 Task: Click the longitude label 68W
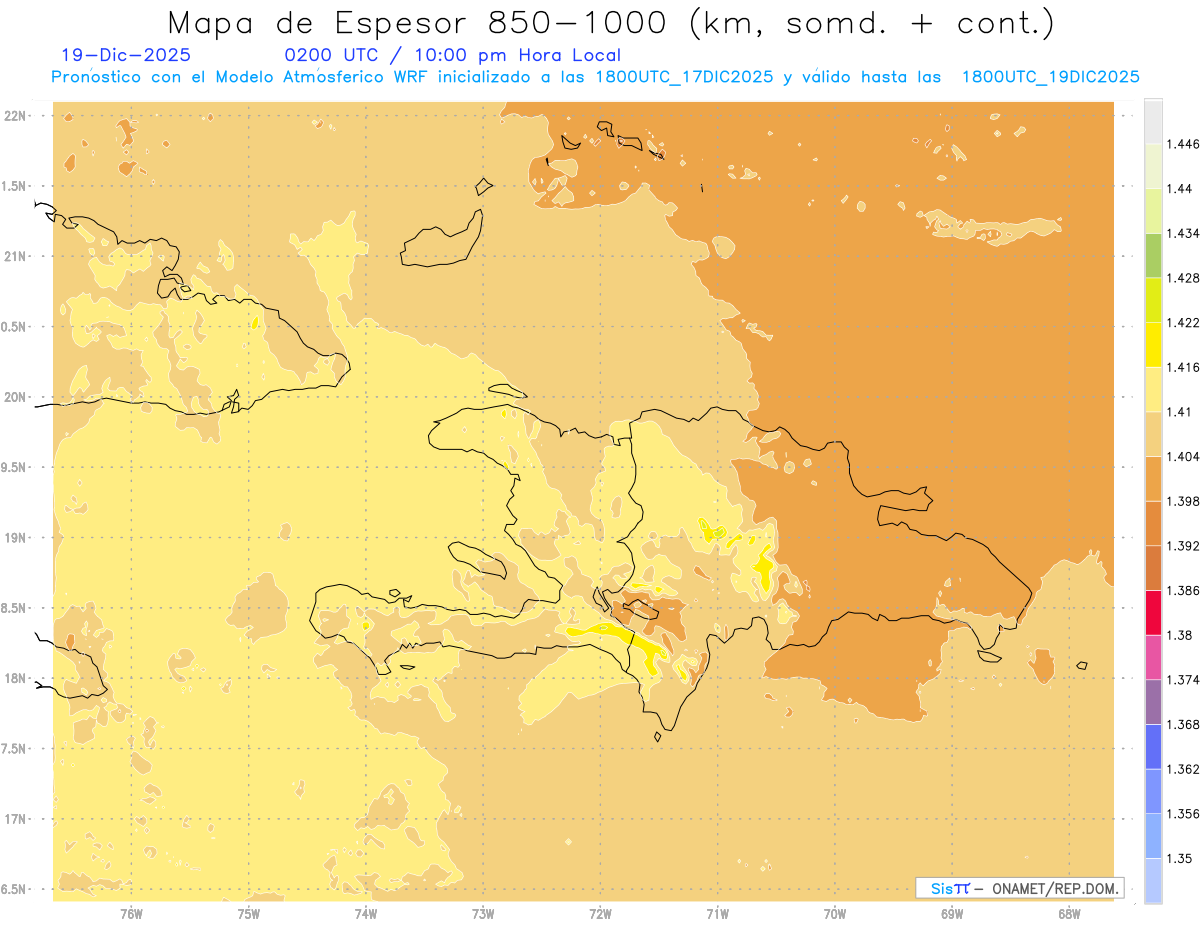point(1068,913)
